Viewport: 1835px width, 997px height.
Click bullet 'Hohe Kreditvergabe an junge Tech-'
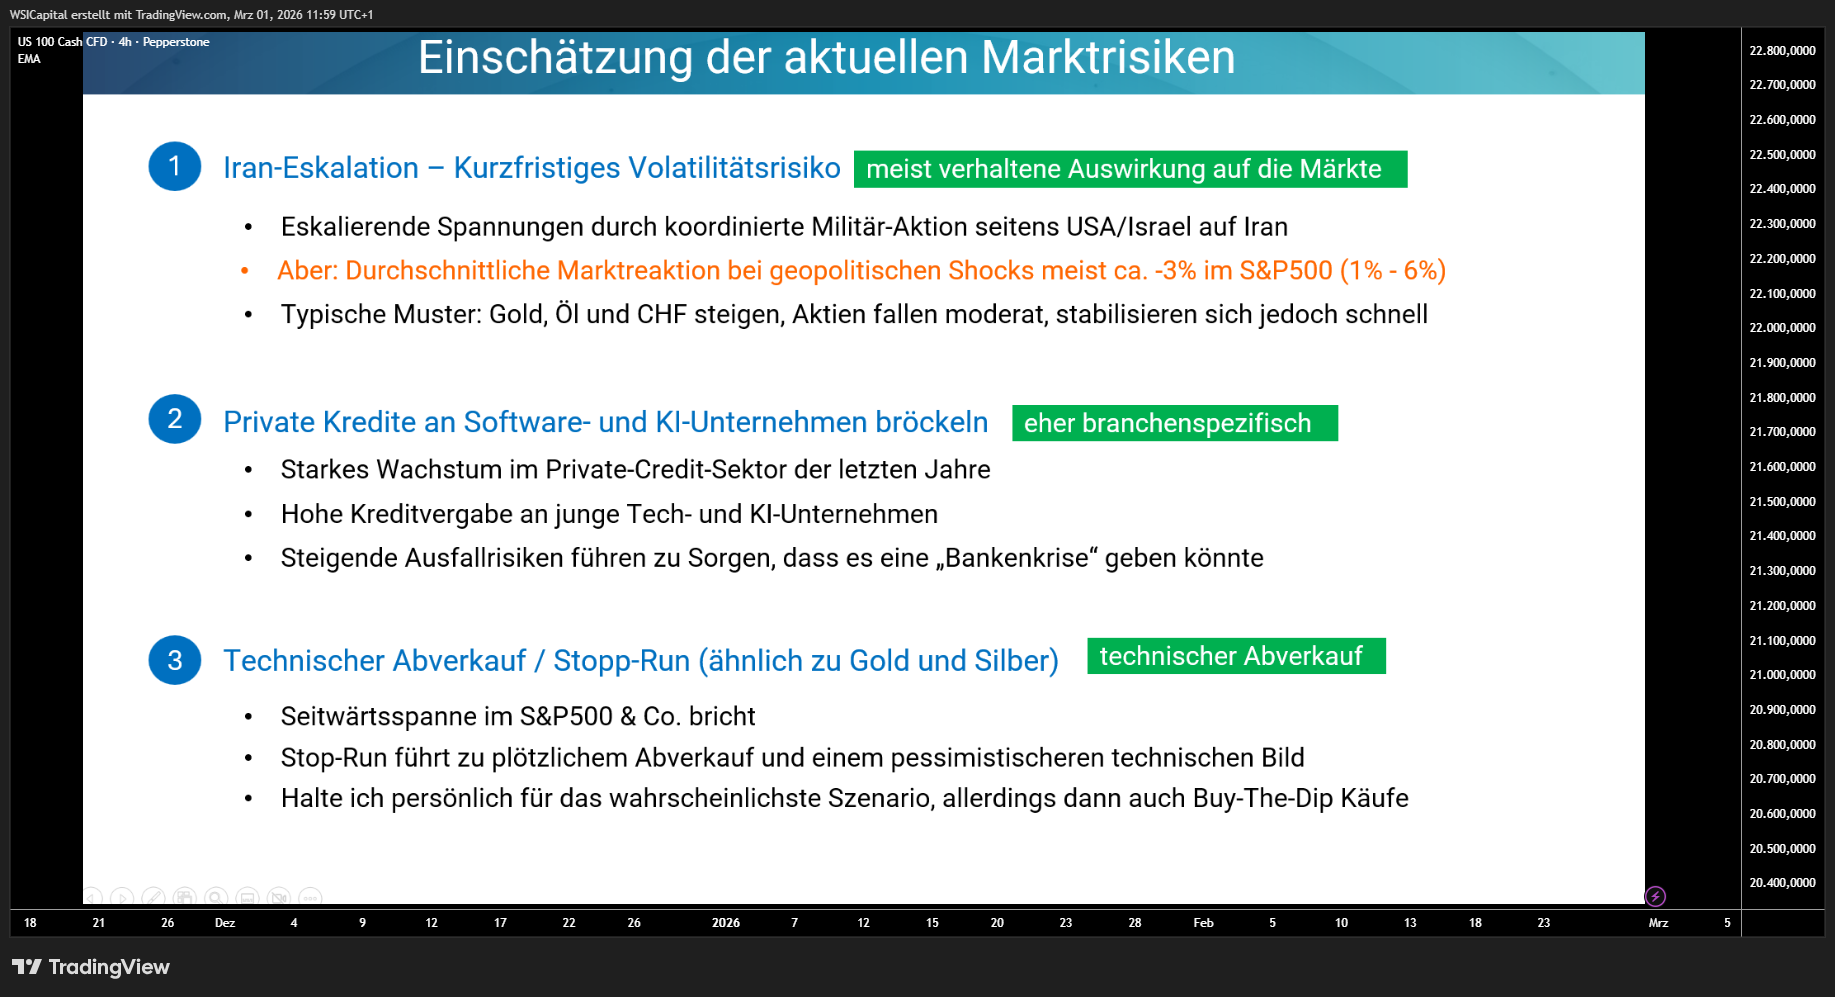tap(609, 514)
